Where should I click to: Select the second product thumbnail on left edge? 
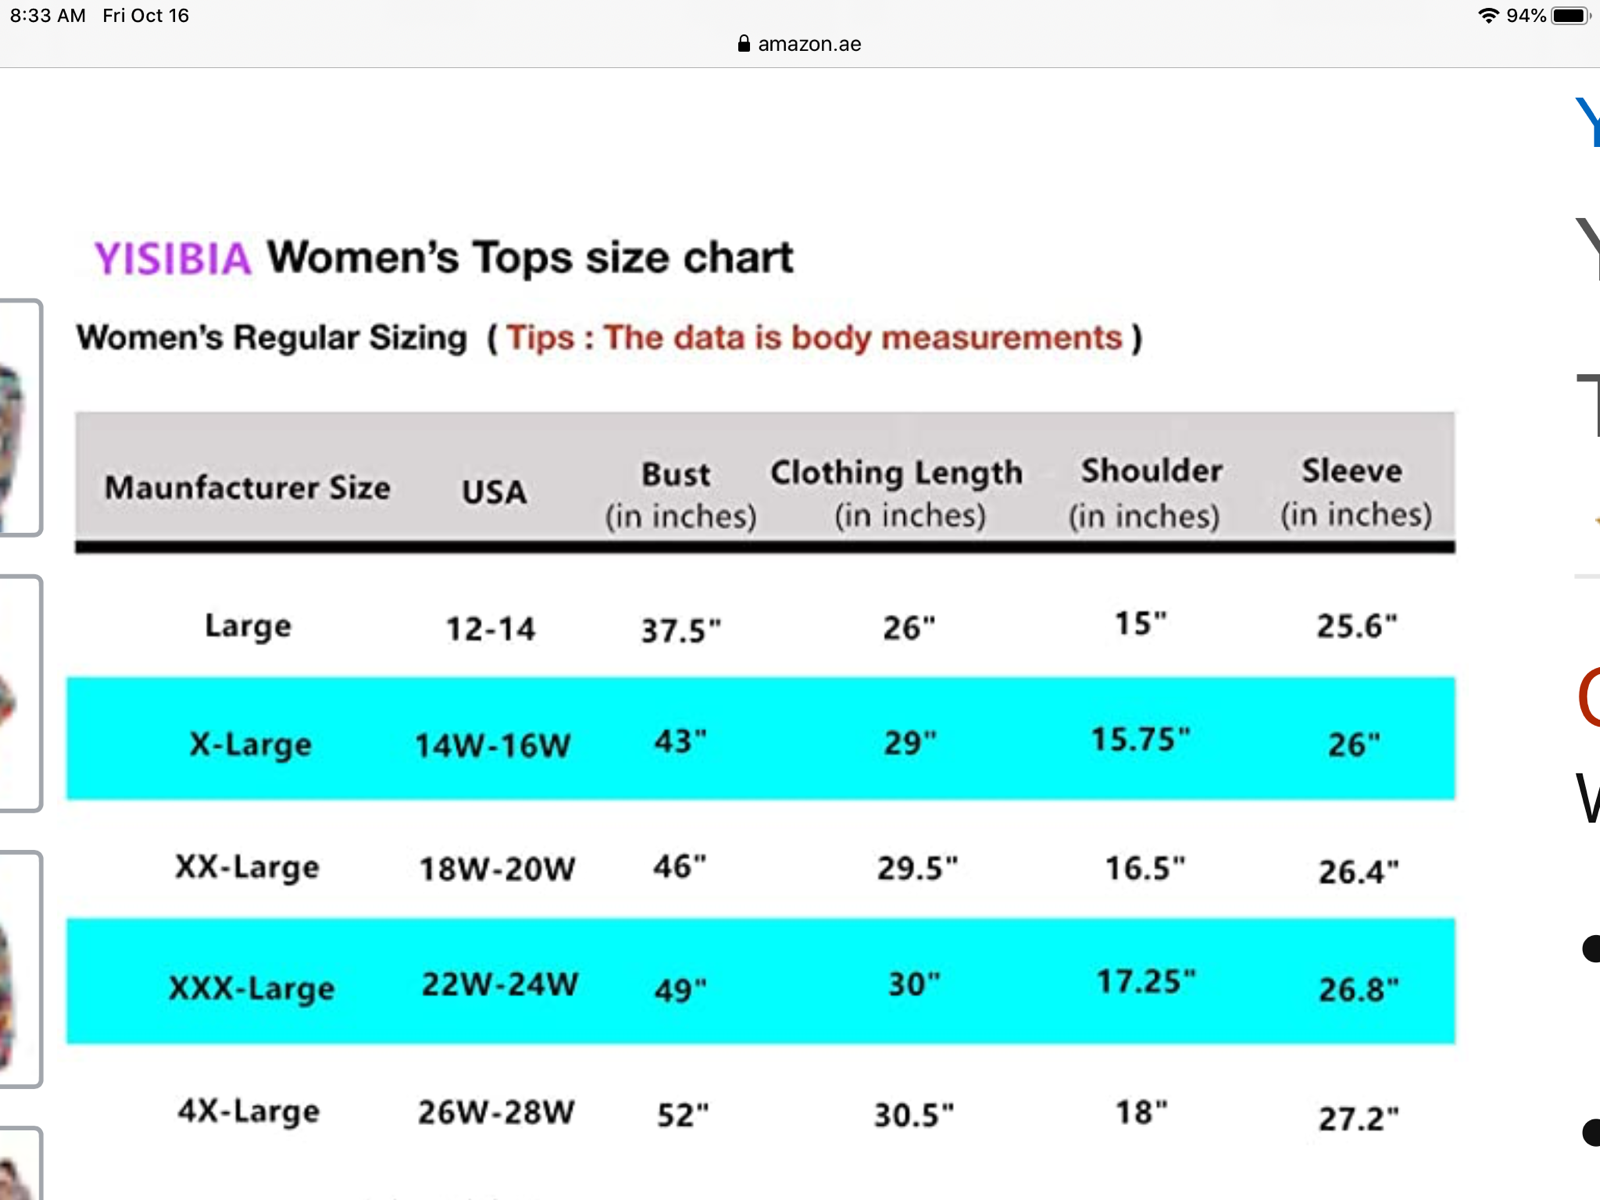click(20, 693)
